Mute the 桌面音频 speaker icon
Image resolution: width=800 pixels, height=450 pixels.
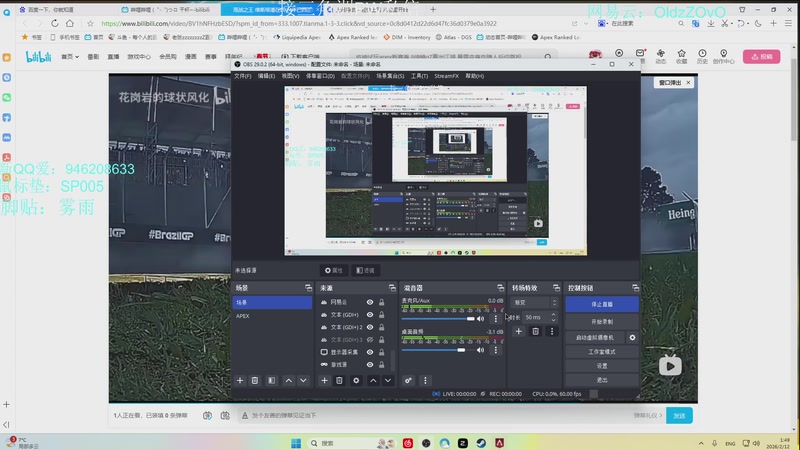click(481, 350)
